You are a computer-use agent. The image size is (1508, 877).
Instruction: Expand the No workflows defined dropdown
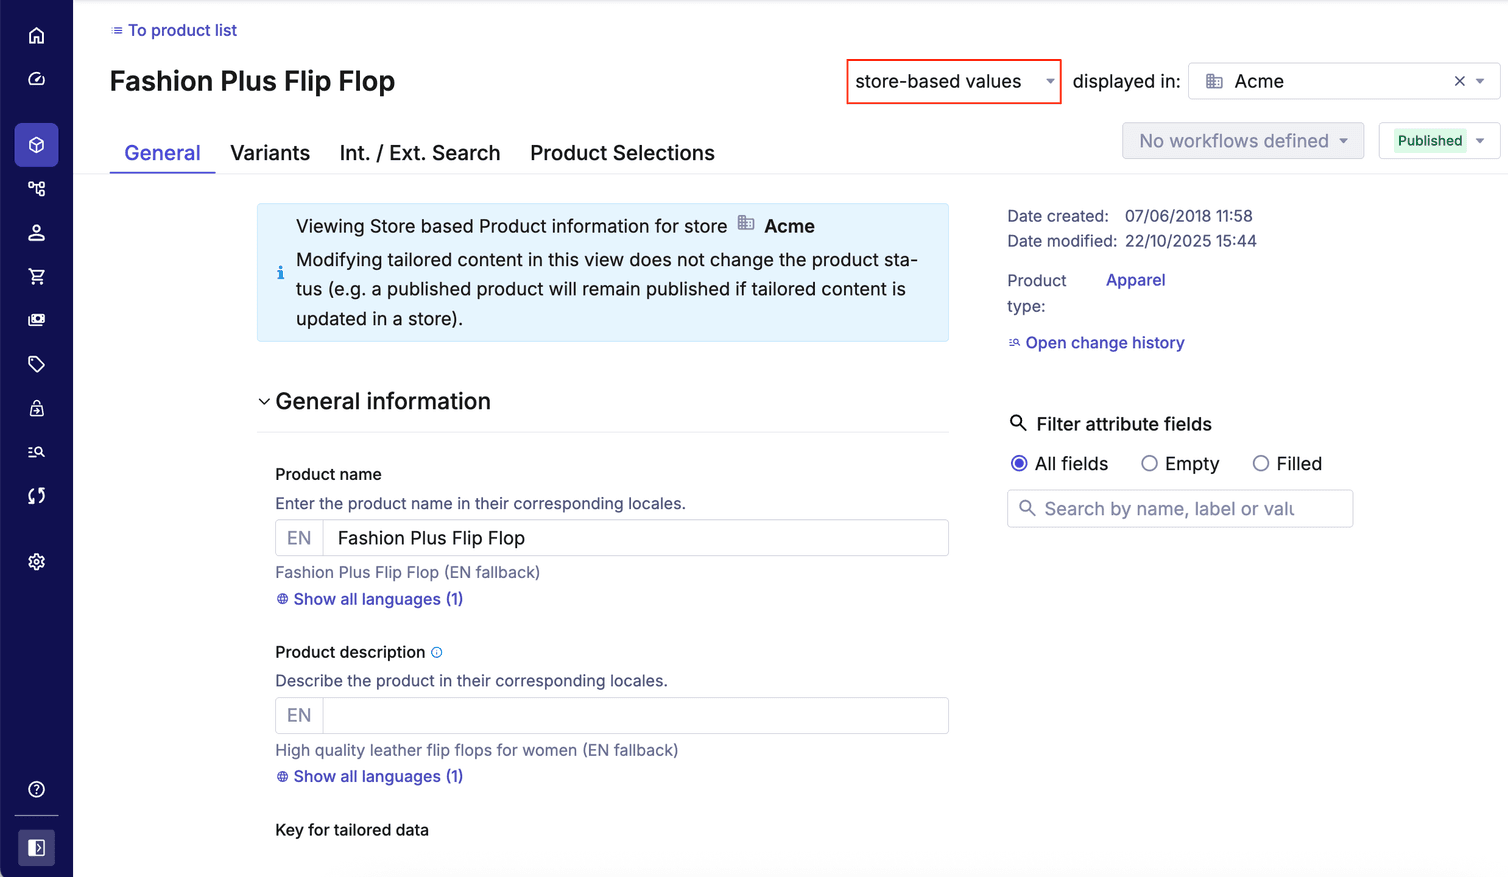click(1242, 140)
